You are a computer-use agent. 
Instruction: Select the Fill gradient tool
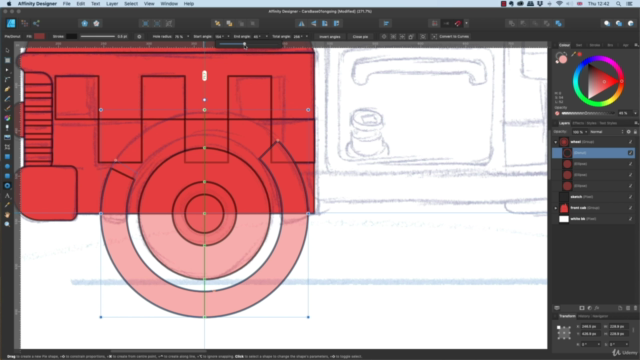click(x=7, y=118)
